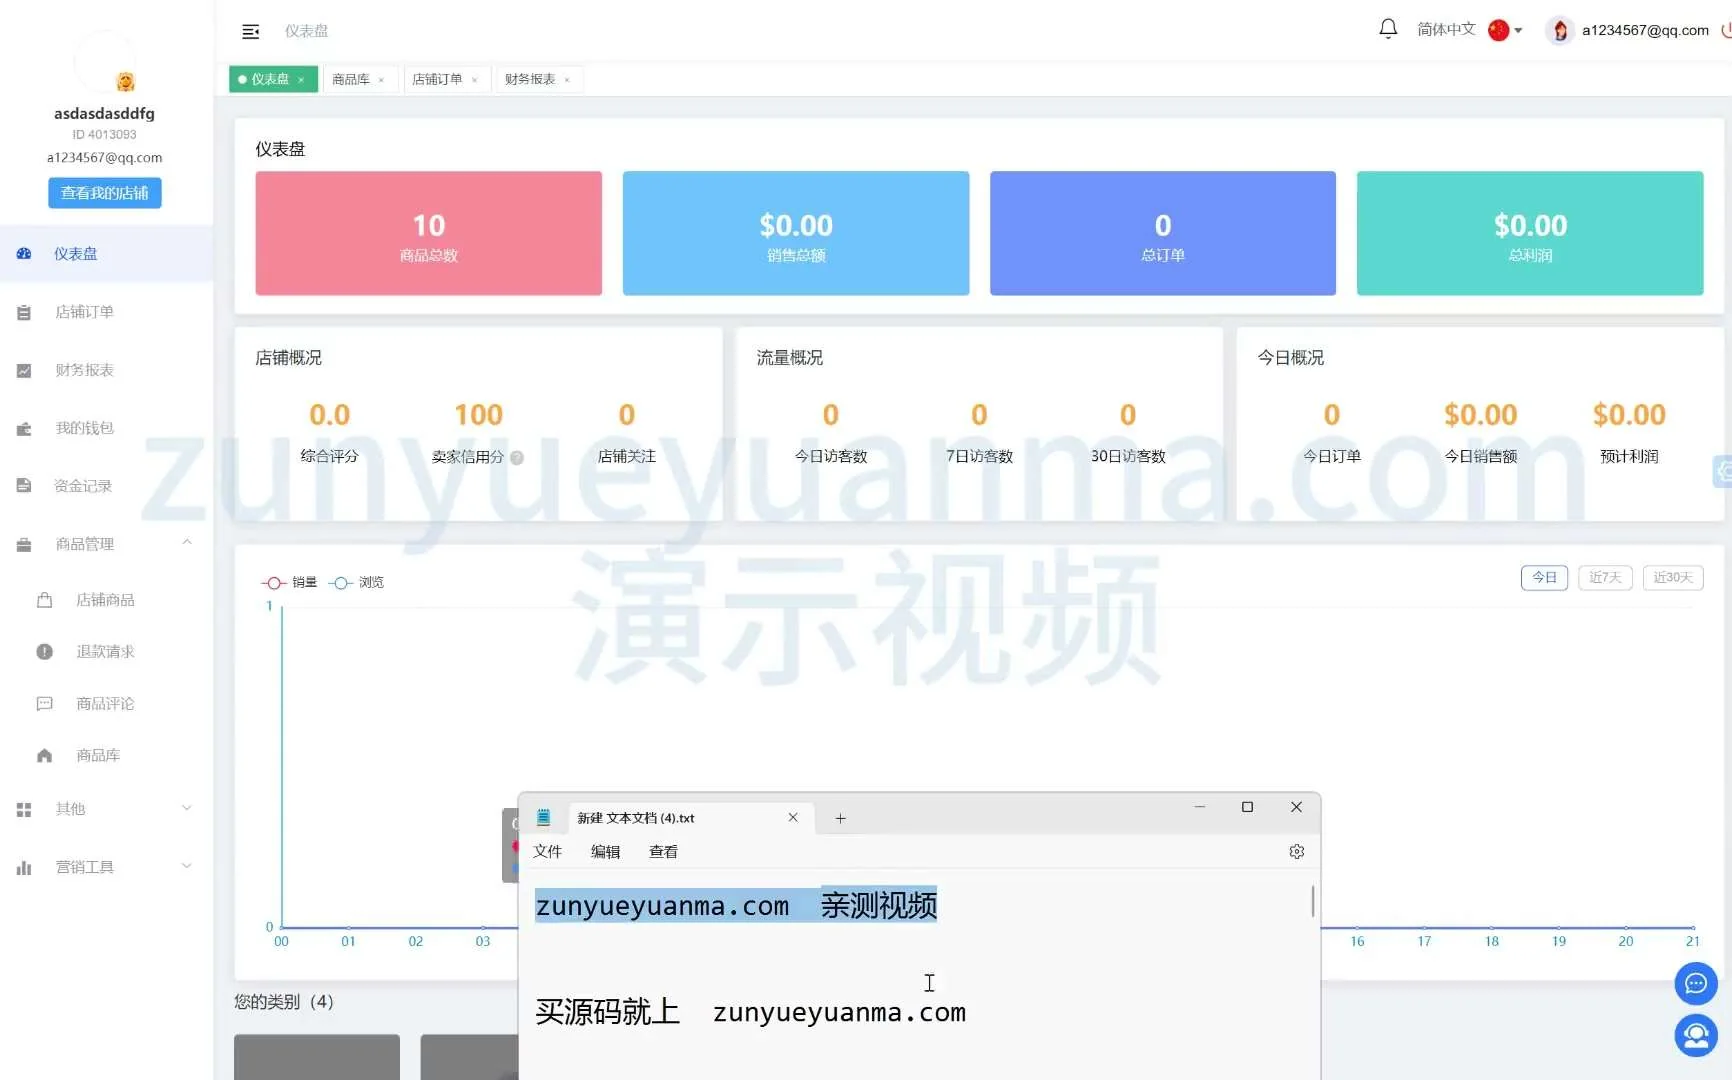1732x1080 pixels.
Task: Toggle the sidebar collapse hamburger icon
Action: (251, 32)
